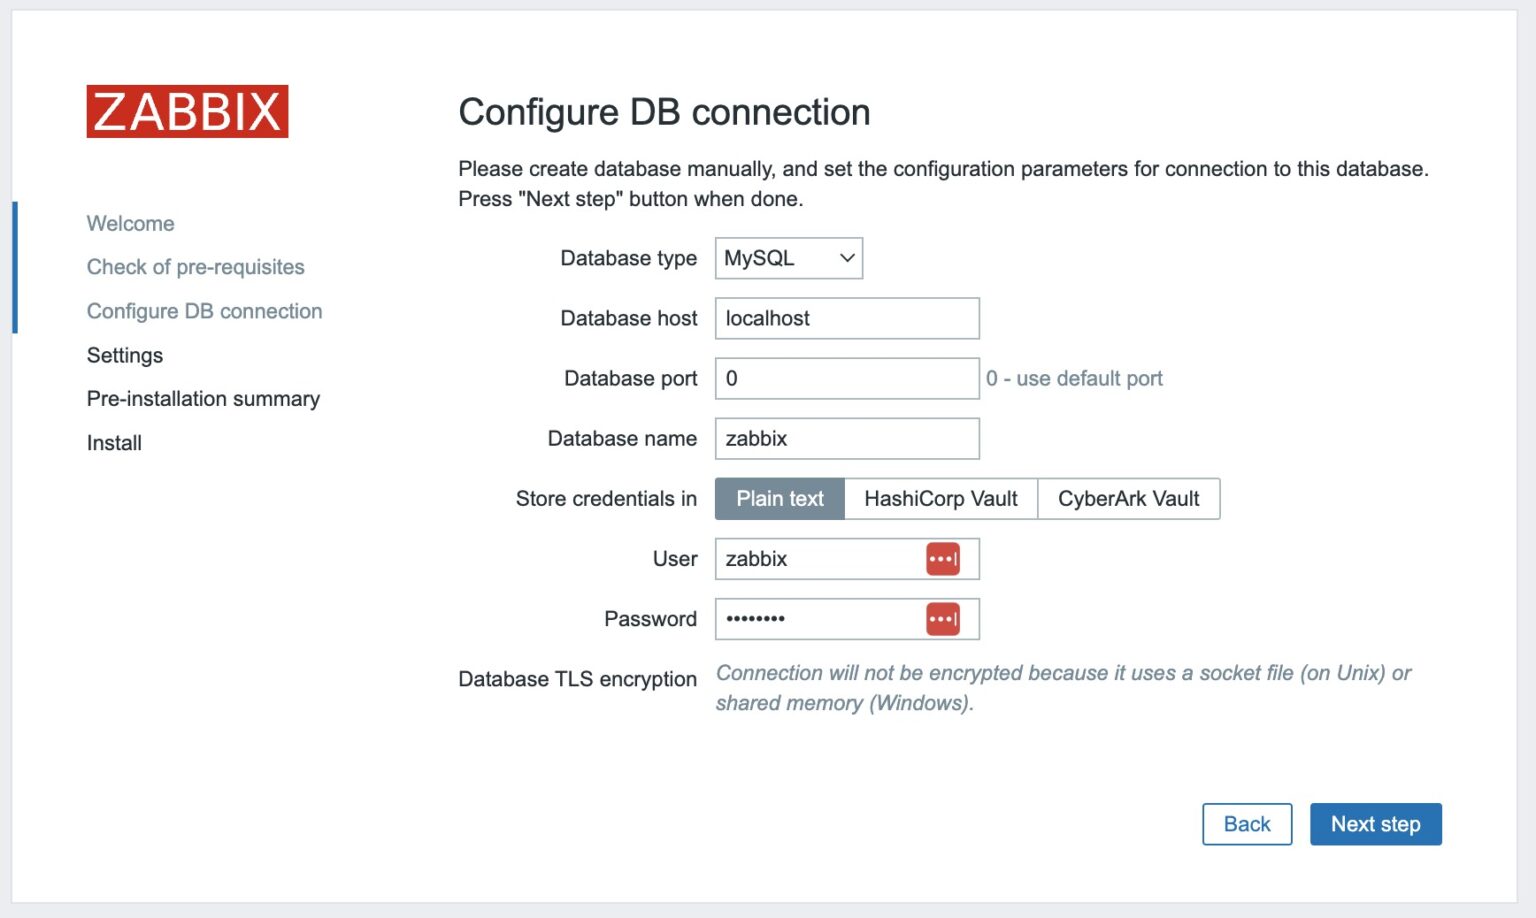
Task: Click the red macro icon beside Password field
Action: tap(942, 619)
